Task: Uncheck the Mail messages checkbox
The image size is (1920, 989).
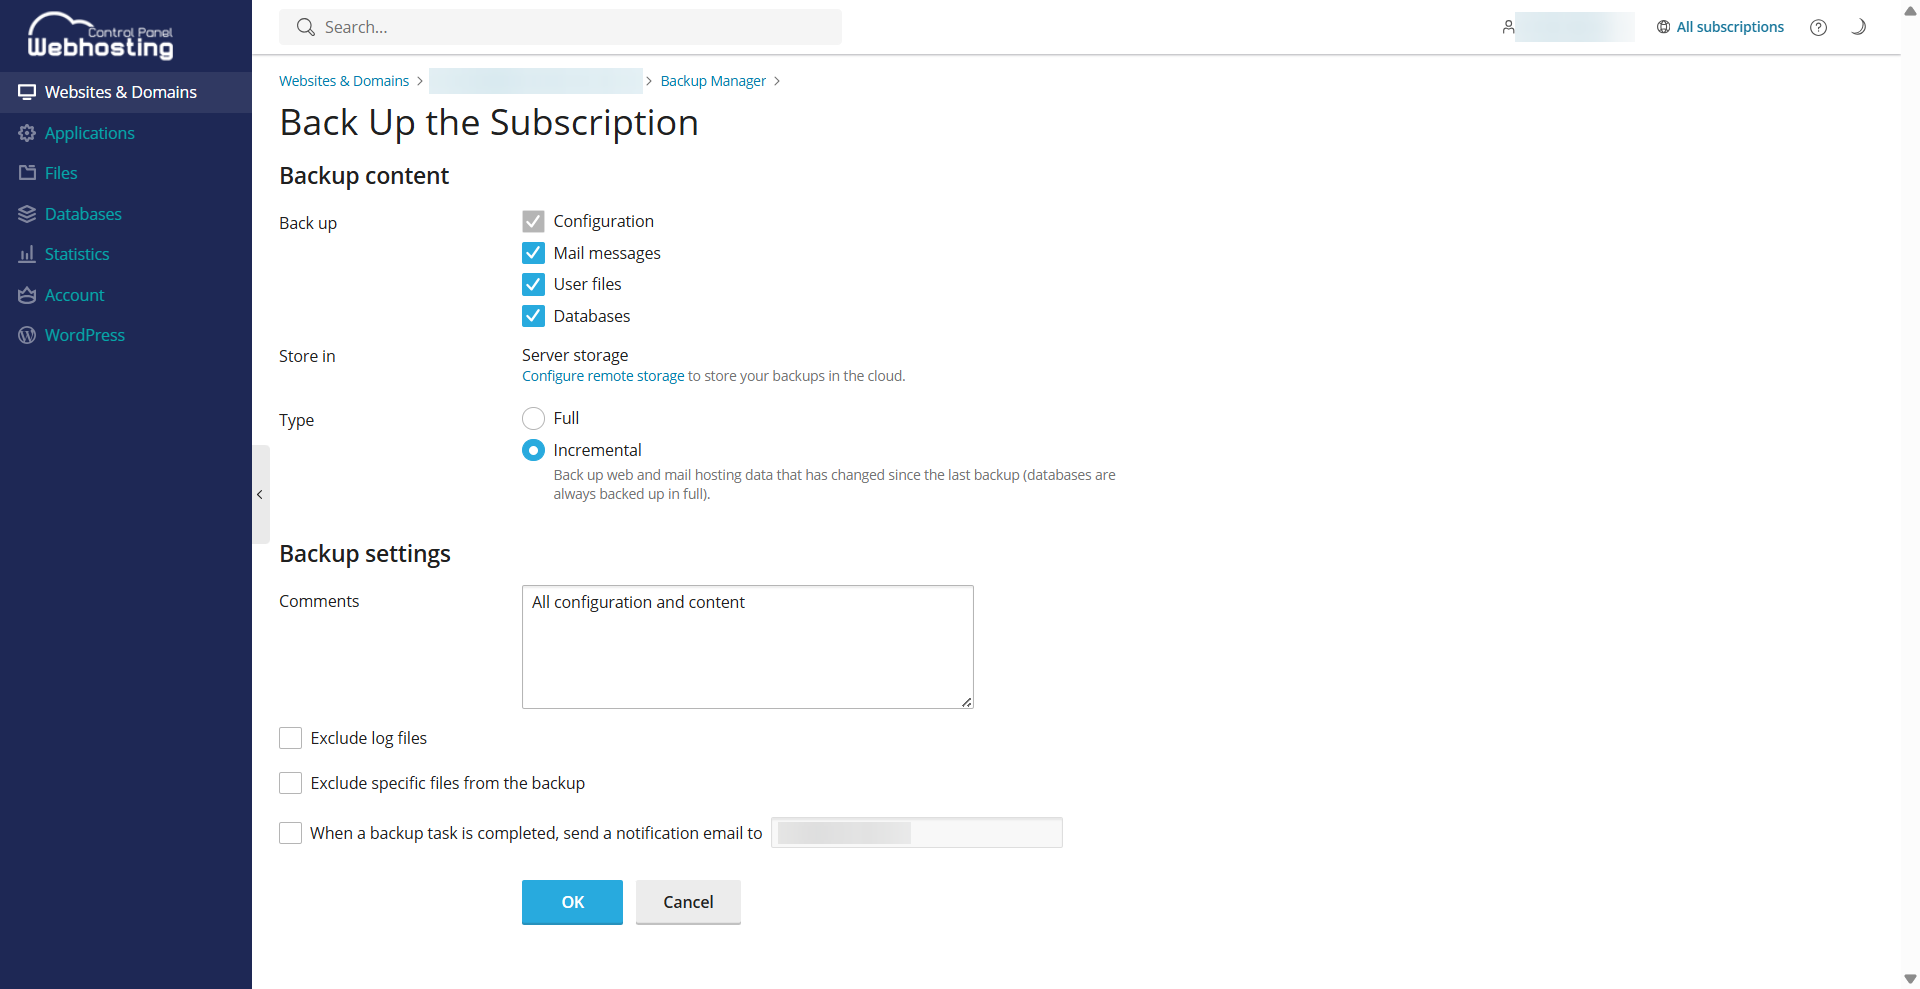Action: click(533, 253)
